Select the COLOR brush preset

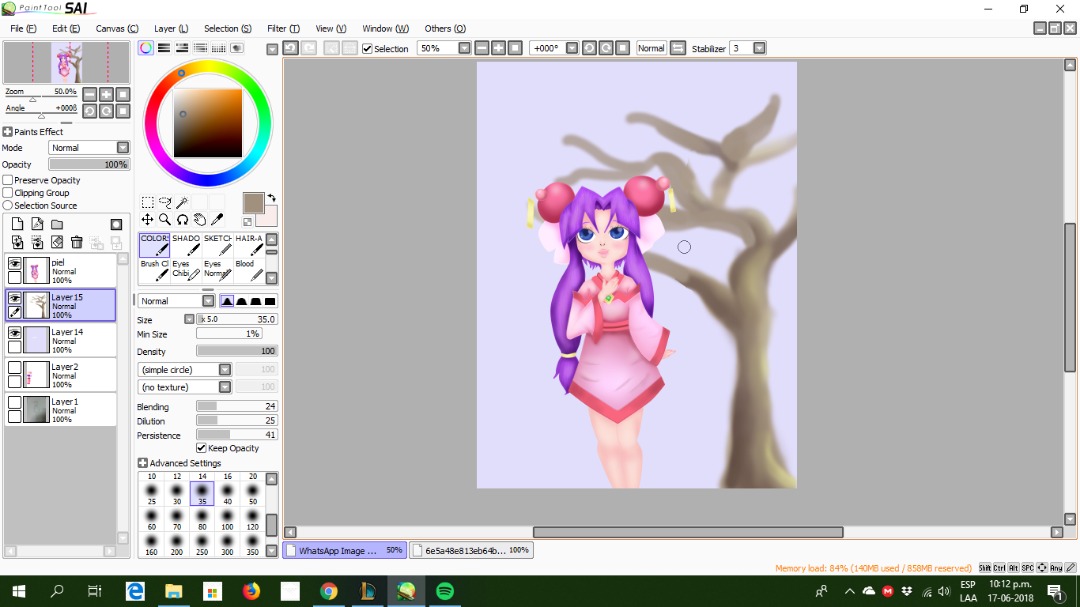coord(154,245)
